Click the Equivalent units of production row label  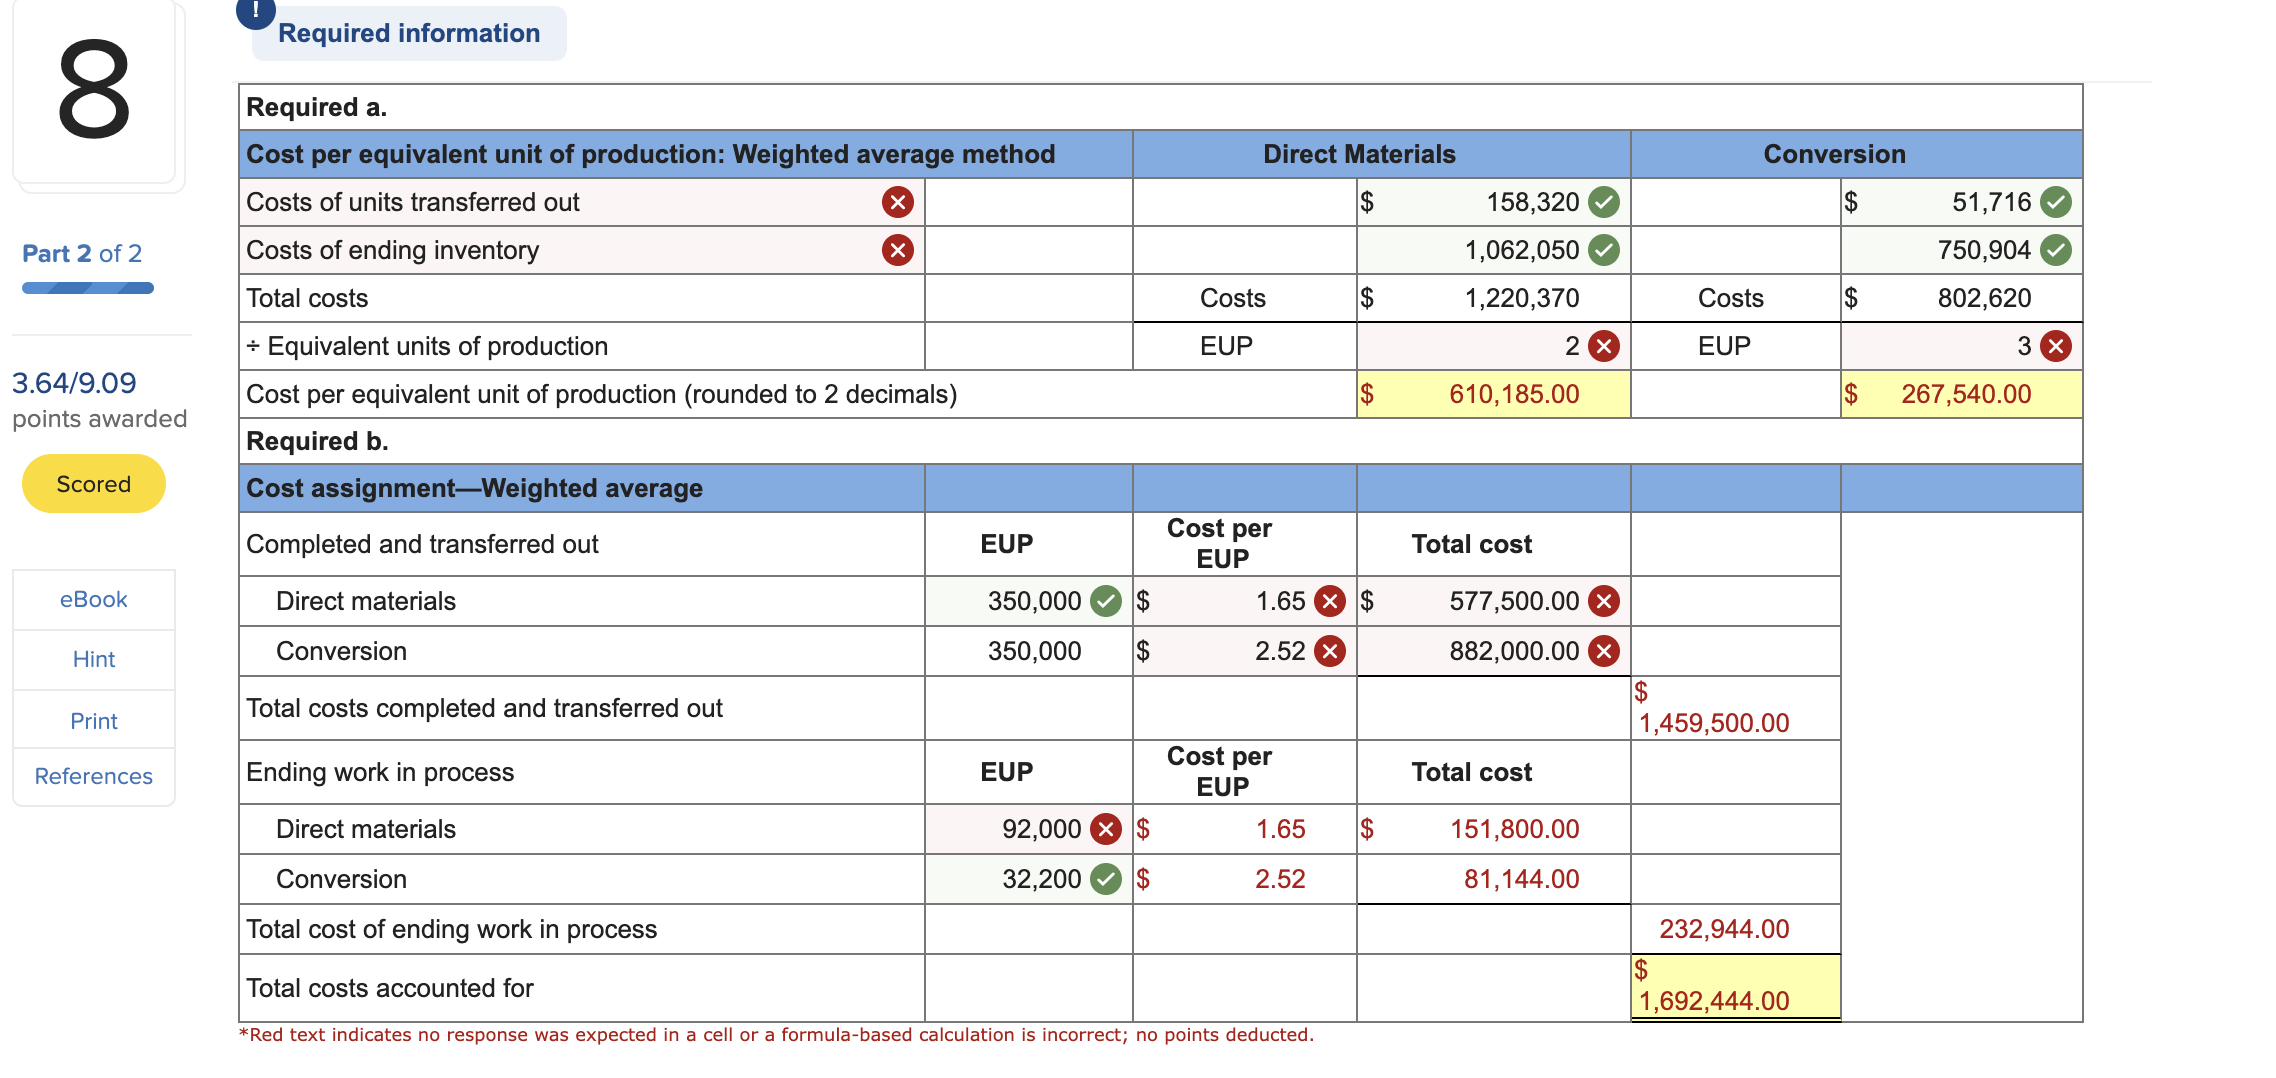pos(427,346)
